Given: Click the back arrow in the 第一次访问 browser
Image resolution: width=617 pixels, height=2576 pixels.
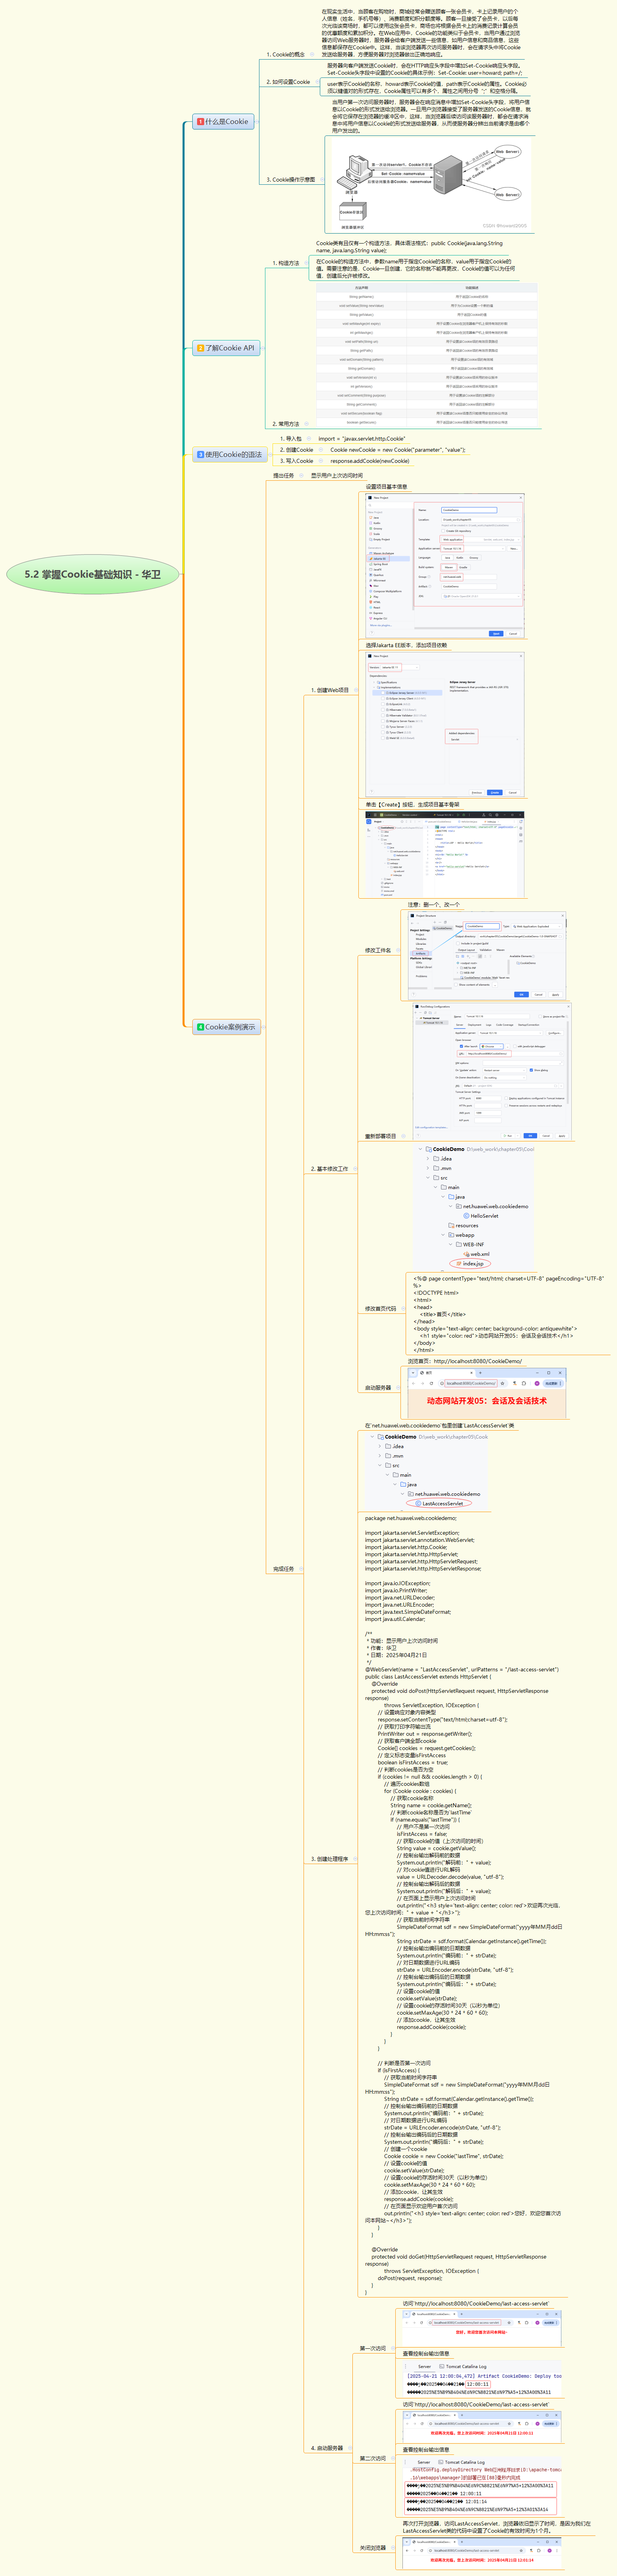Looking at the screenshot, I should [407, 2323].
